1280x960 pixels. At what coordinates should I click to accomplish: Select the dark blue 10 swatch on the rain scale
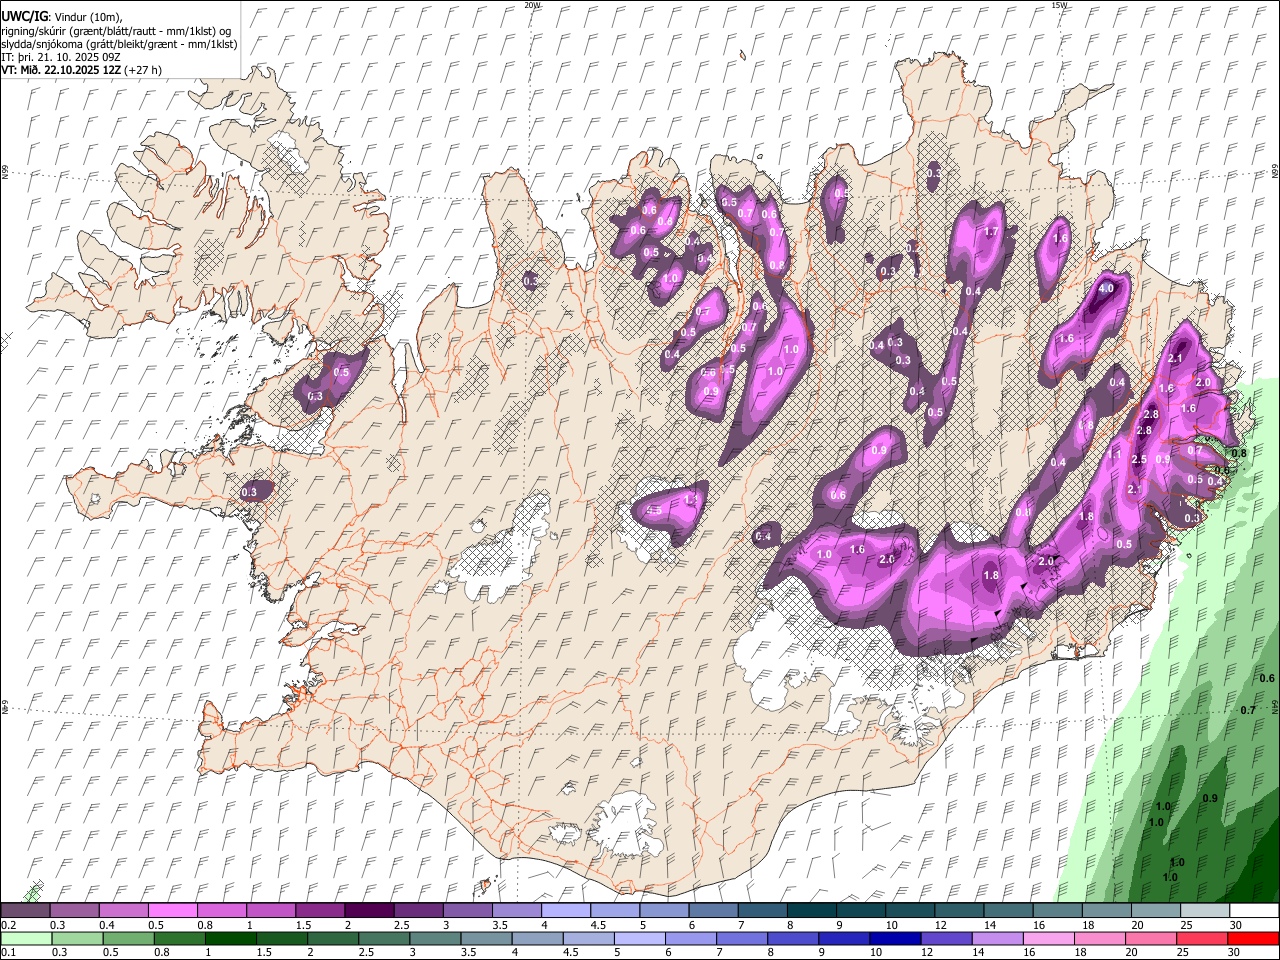click(894, 939)
